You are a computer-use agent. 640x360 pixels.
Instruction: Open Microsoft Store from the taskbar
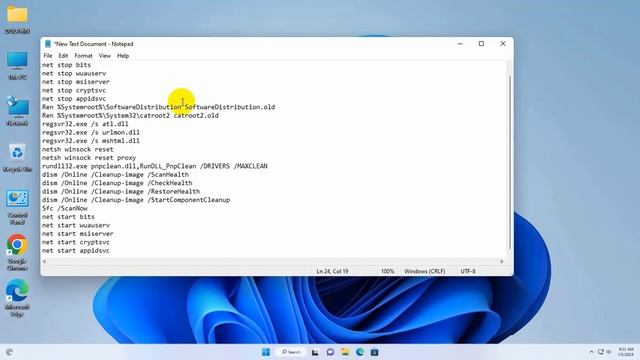coord(374,352)
